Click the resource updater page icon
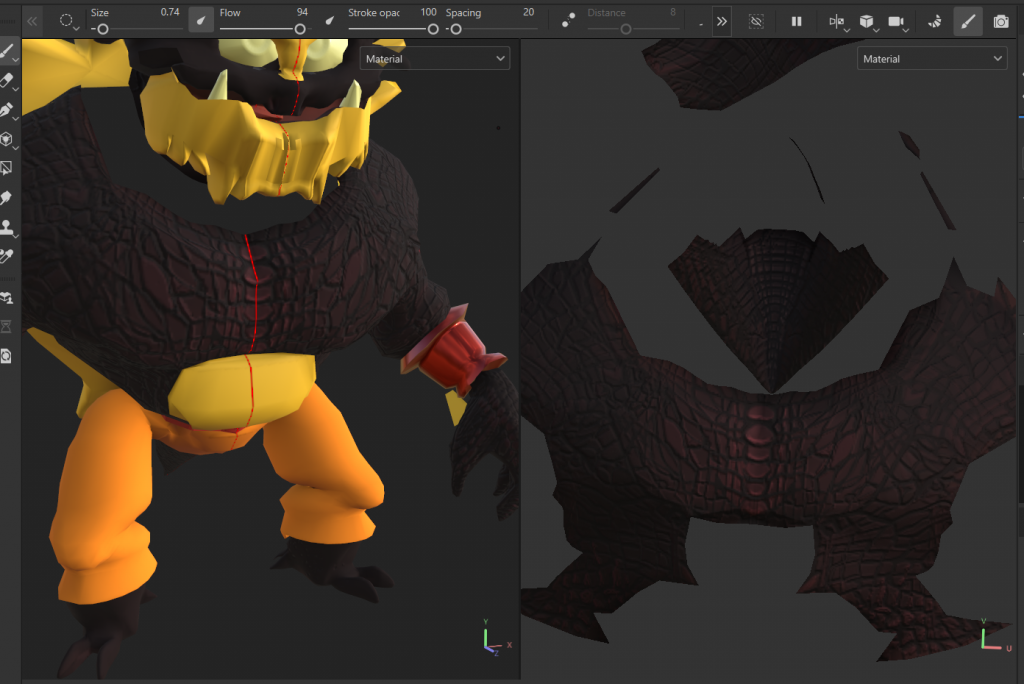1024x684 pixels. (x=7, y=356)
